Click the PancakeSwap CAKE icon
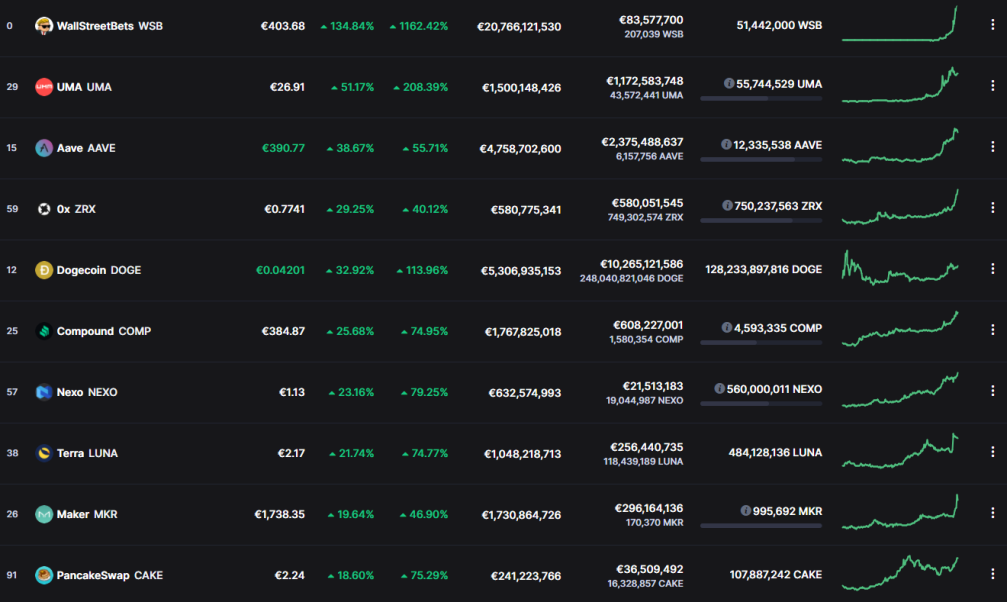Screen dimensions: 1007x602 pyautogui.click(x=44, y=575)
